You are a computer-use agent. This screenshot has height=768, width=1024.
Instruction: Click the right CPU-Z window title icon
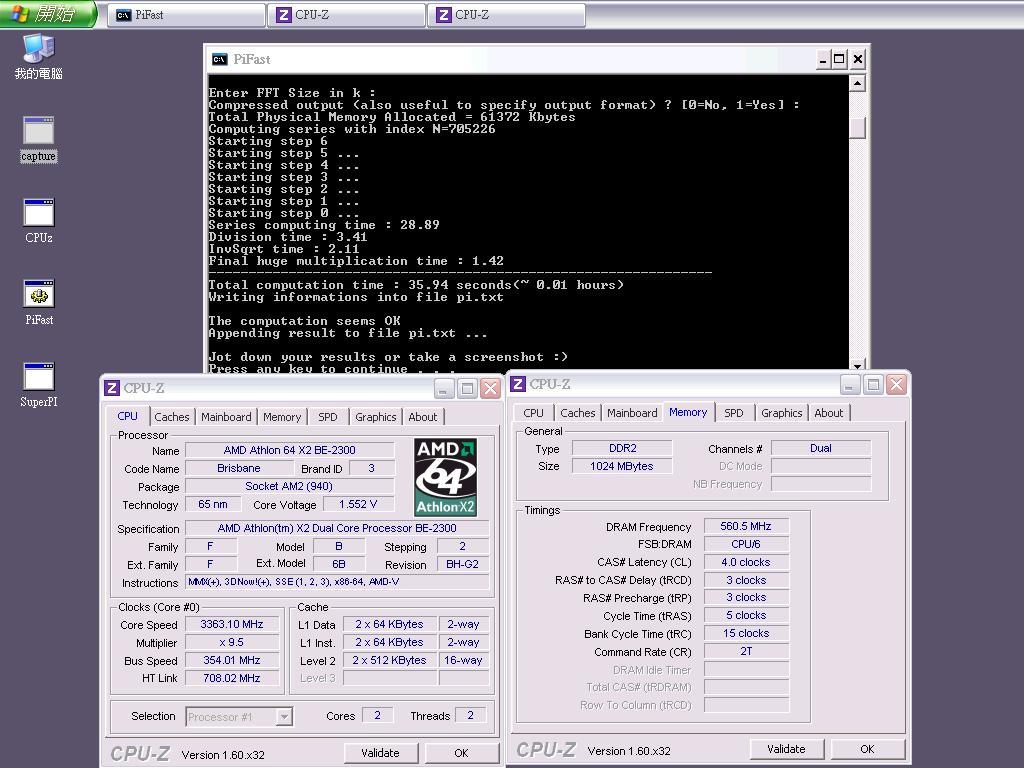click(x=518, y=384)
